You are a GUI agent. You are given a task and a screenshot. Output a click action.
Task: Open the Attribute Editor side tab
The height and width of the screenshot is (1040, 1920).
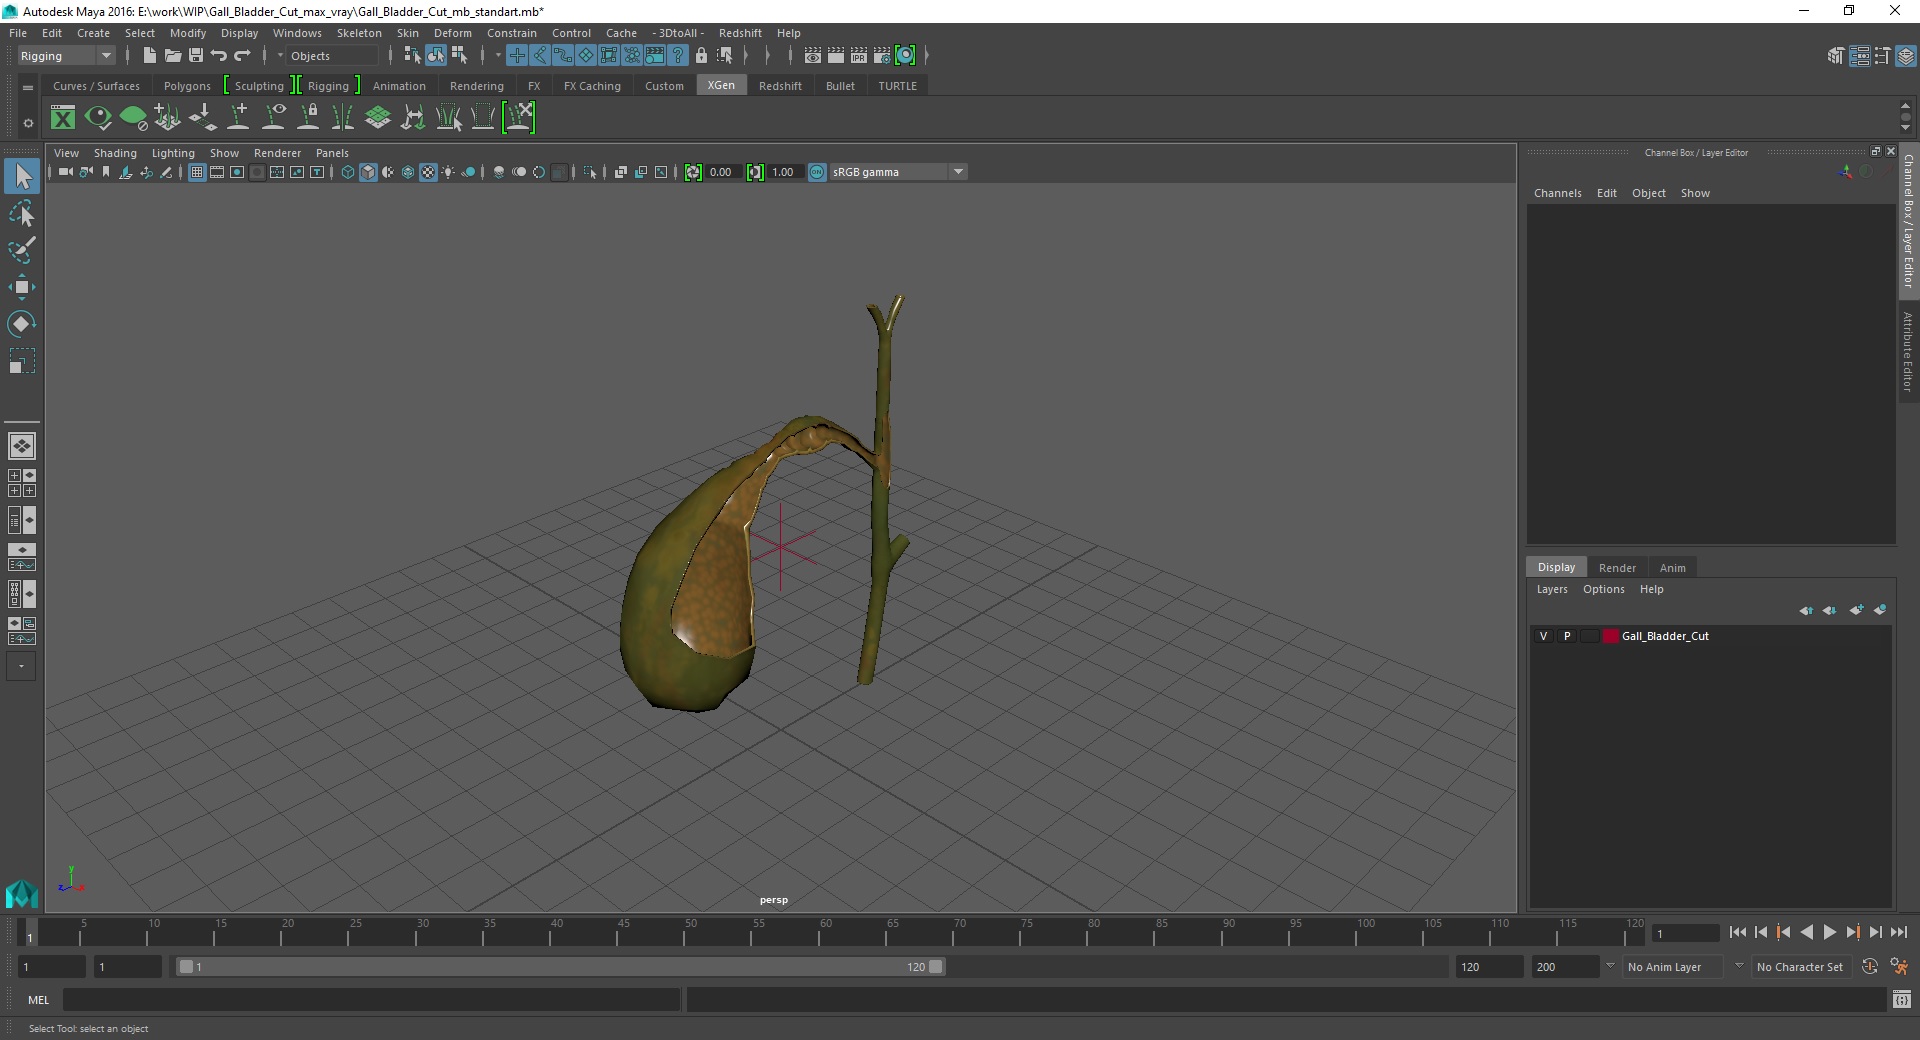1908,350
